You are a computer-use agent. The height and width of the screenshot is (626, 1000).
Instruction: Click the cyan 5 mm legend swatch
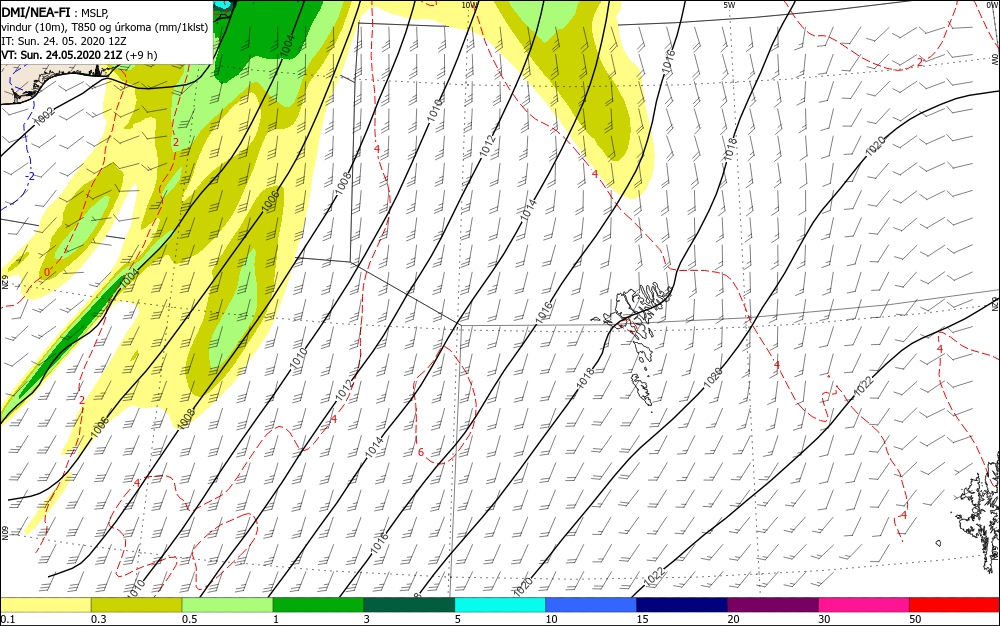point(500,605)
